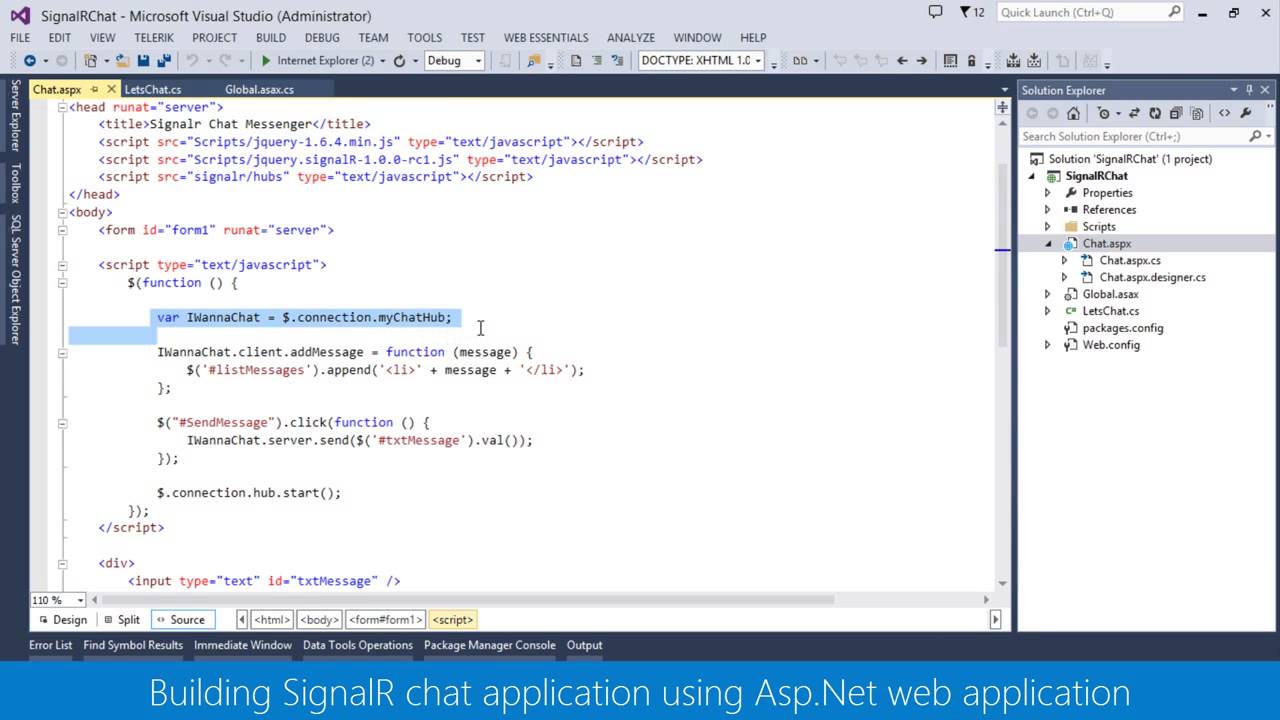
Task: Click the Collapse All icon in Solution Explorer
Action: pos(1176,113)
